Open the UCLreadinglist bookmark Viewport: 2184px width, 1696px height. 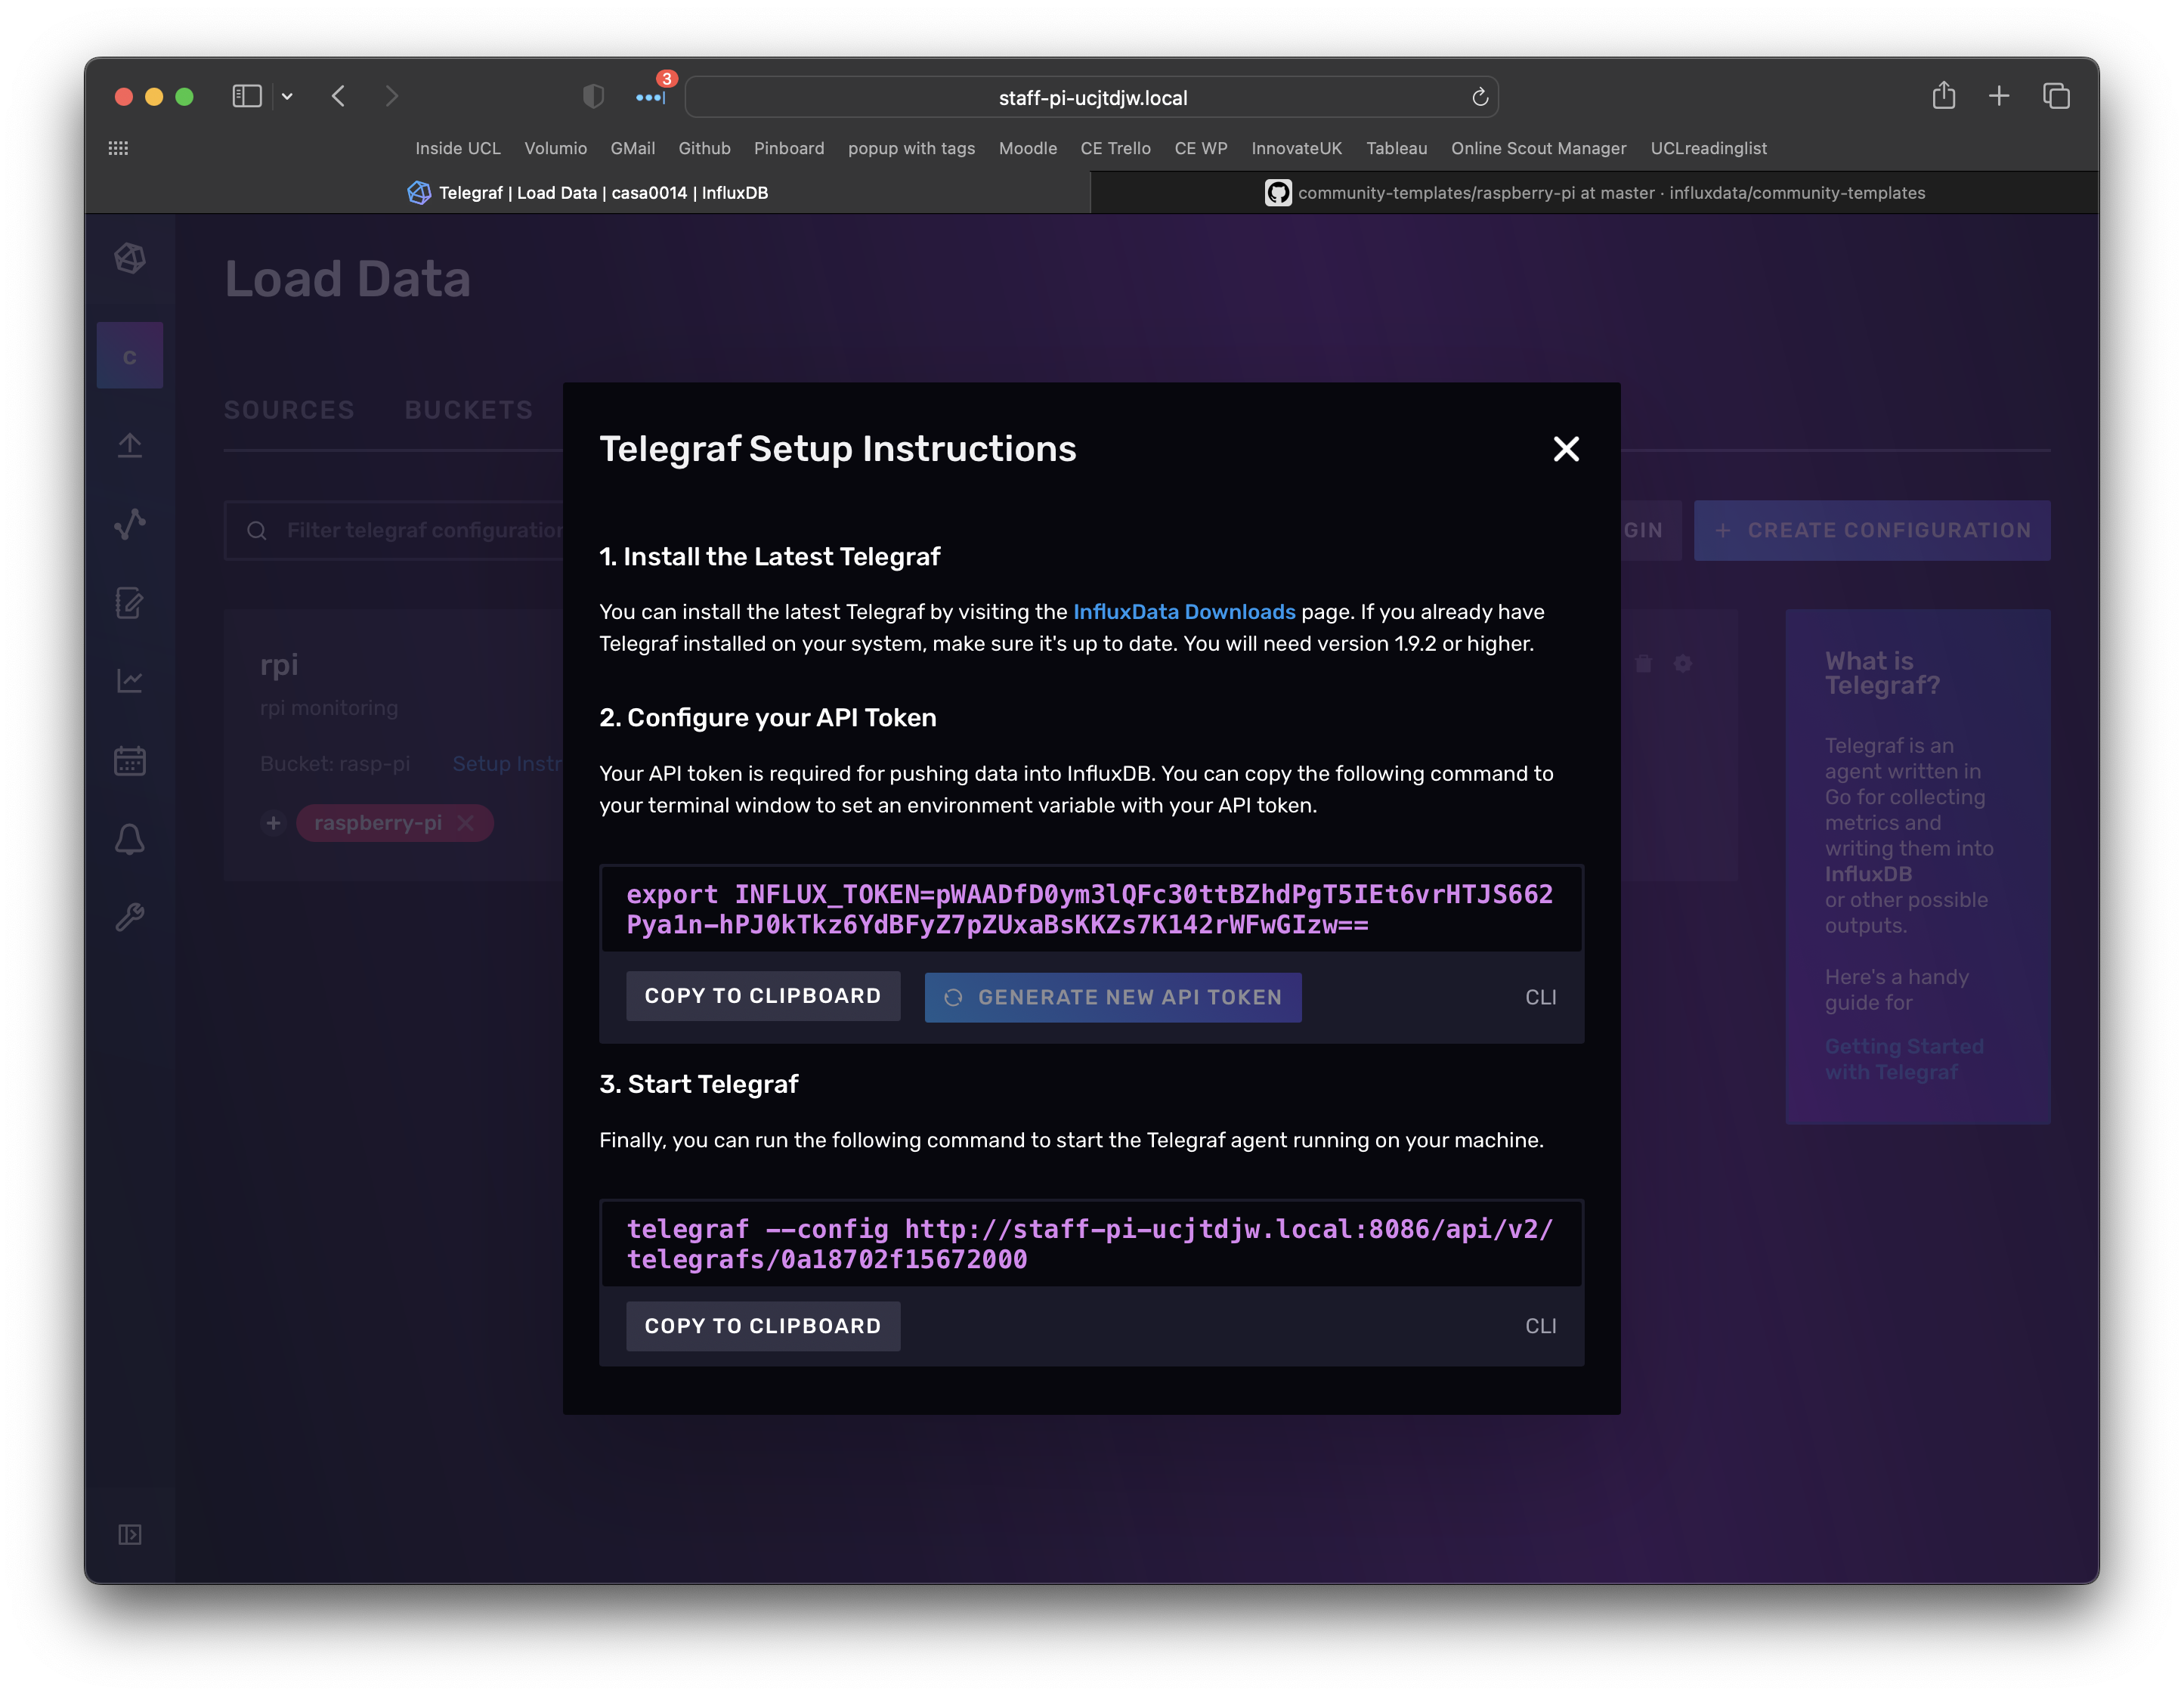(1709, 148)
